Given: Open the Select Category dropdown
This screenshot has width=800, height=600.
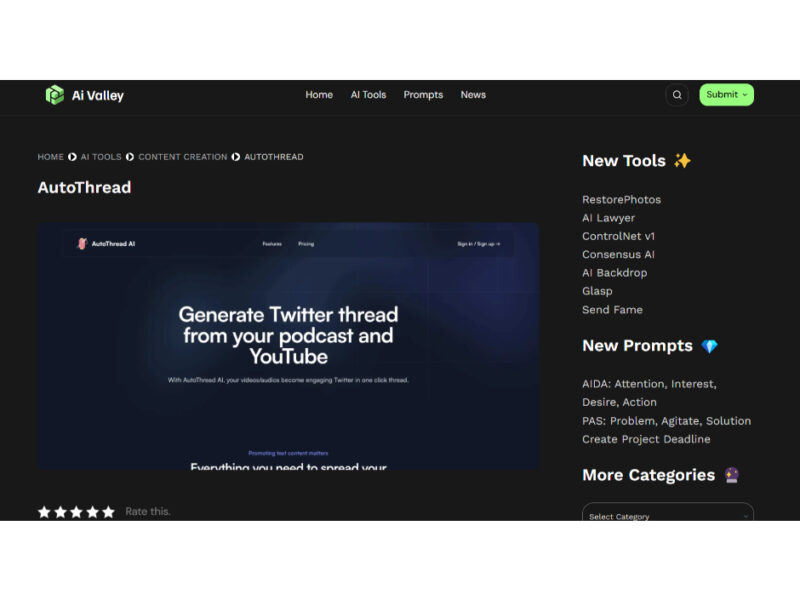Looking at the screenshot, I should (x=667, y=515).
